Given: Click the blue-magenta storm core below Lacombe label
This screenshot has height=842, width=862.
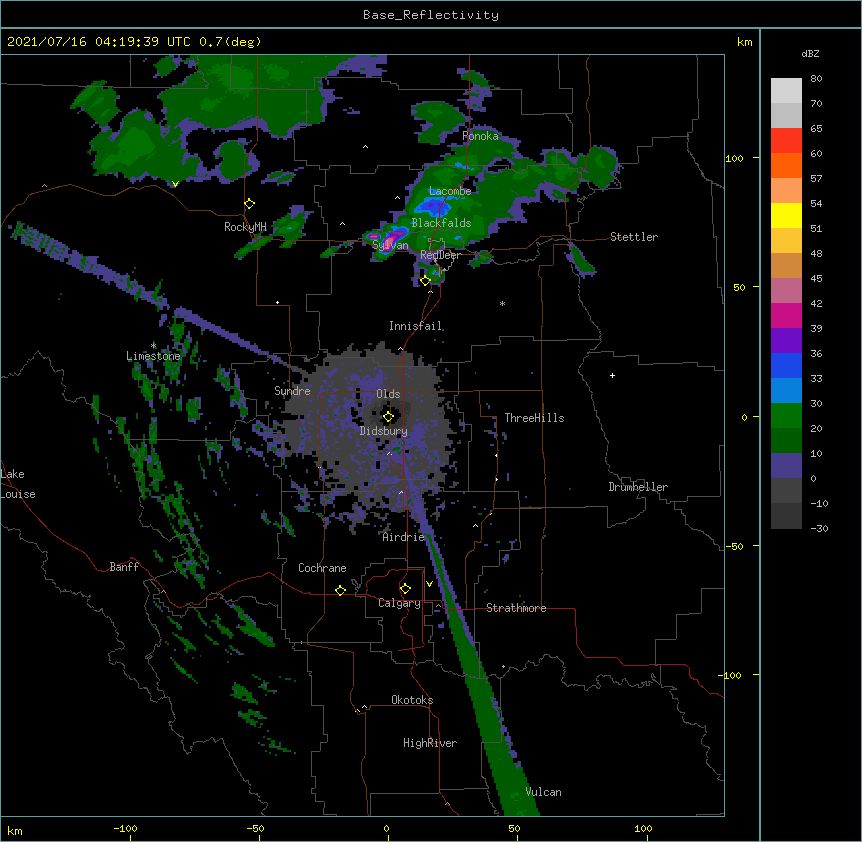Looking at the screenshot, I should (x=432, y=208).
